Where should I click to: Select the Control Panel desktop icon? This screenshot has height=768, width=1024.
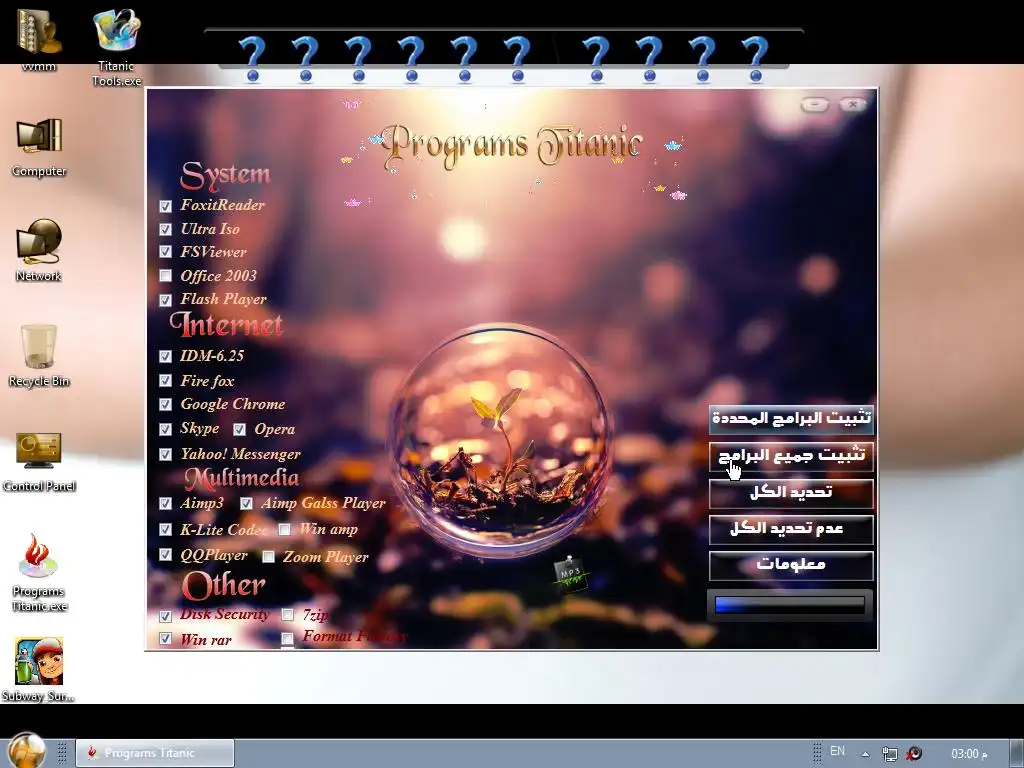tap(39, 461)
